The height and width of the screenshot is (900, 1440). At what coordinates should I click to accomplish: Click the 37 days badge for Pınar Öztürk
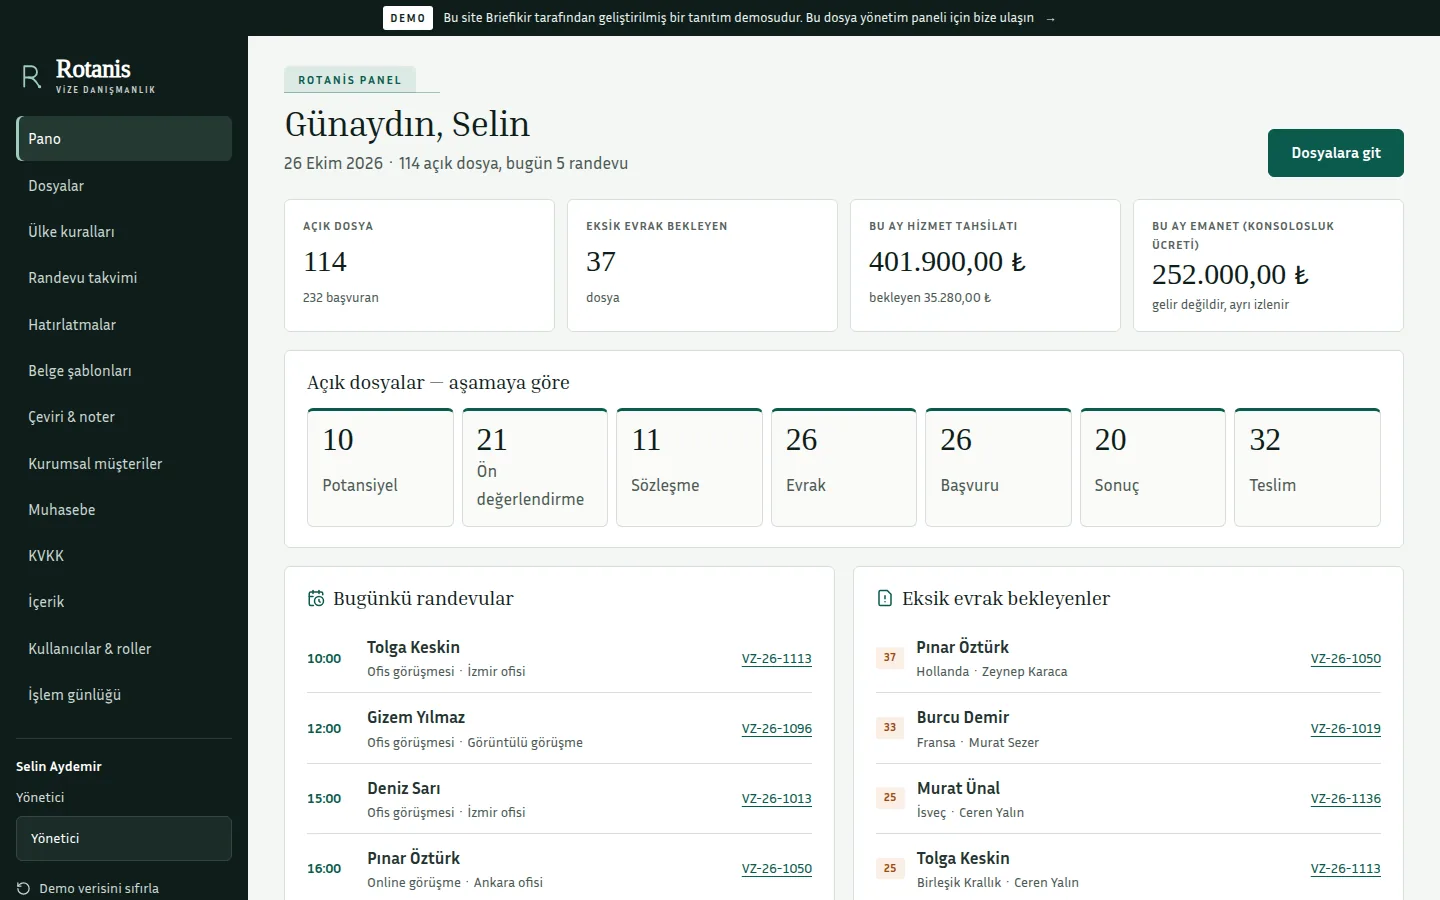890,657
